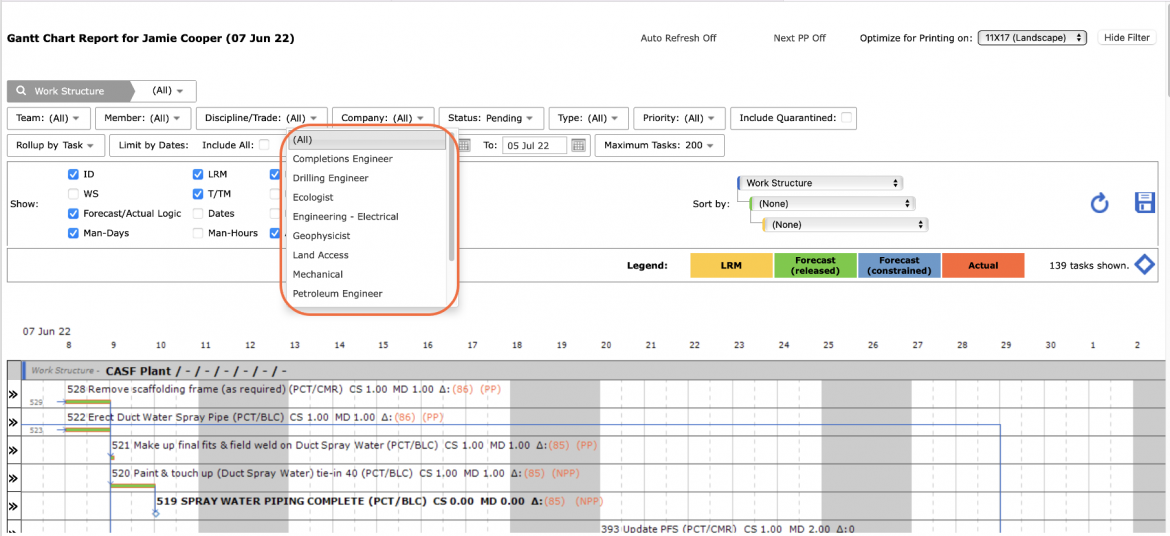Open the Priority filter dropdown

679,118
